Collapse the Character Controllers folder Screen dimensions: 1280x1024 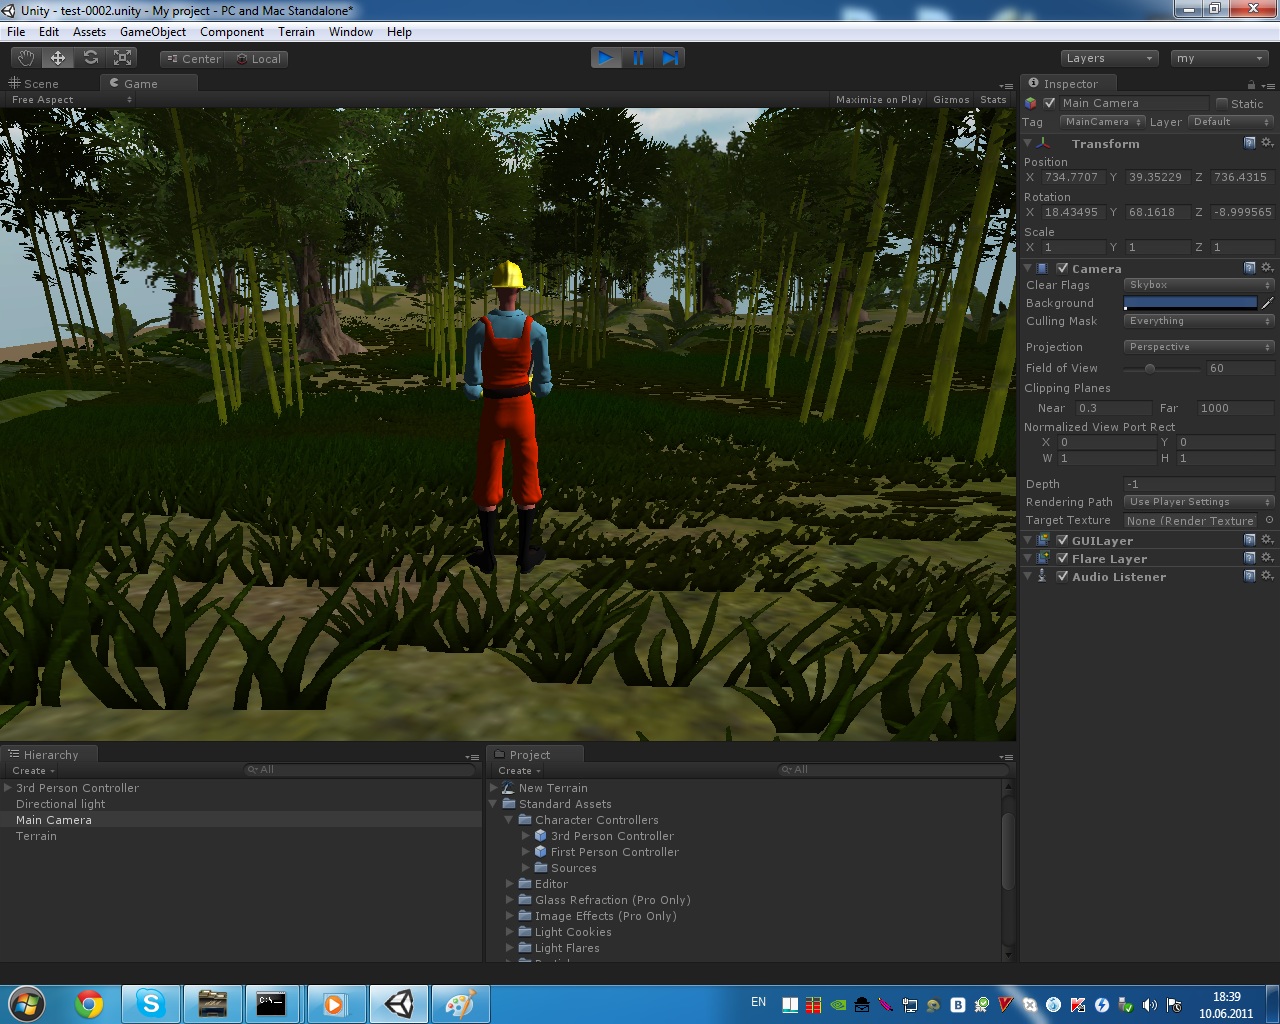[509, 820]
